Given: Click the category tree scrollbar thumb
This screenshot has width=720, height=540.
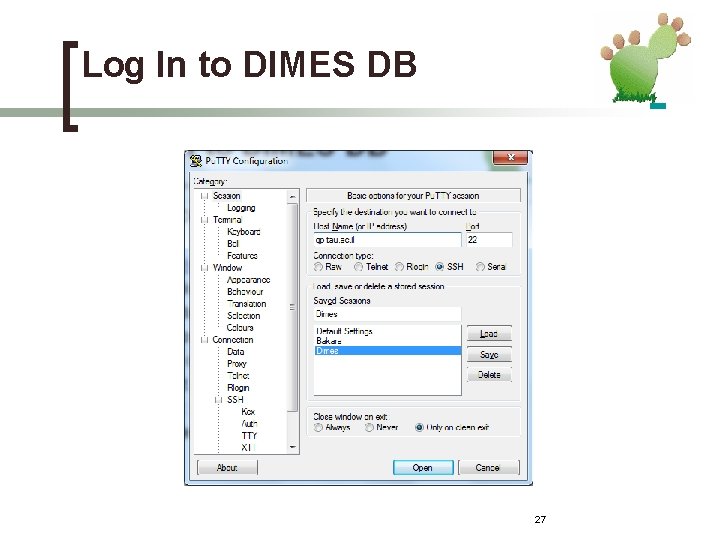Looking at the screenshot, I should (292, 307).
